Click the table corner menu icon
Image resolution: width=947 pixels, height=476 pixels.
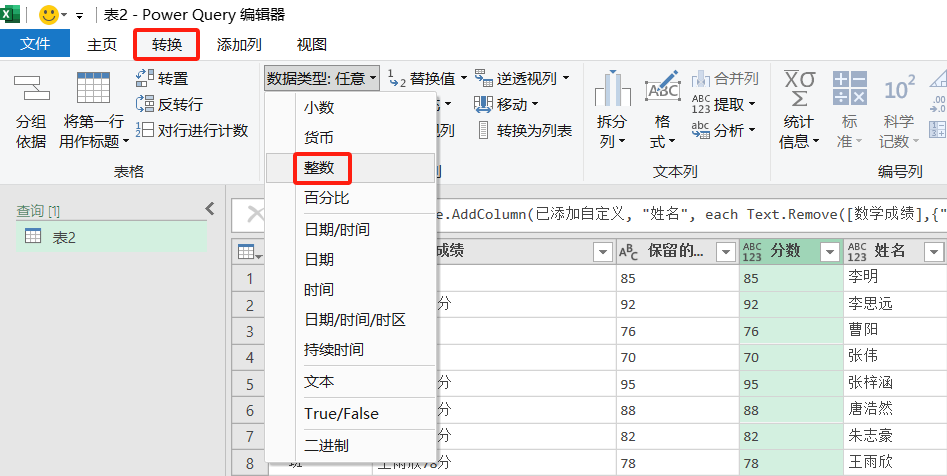(x=249, y=252)
